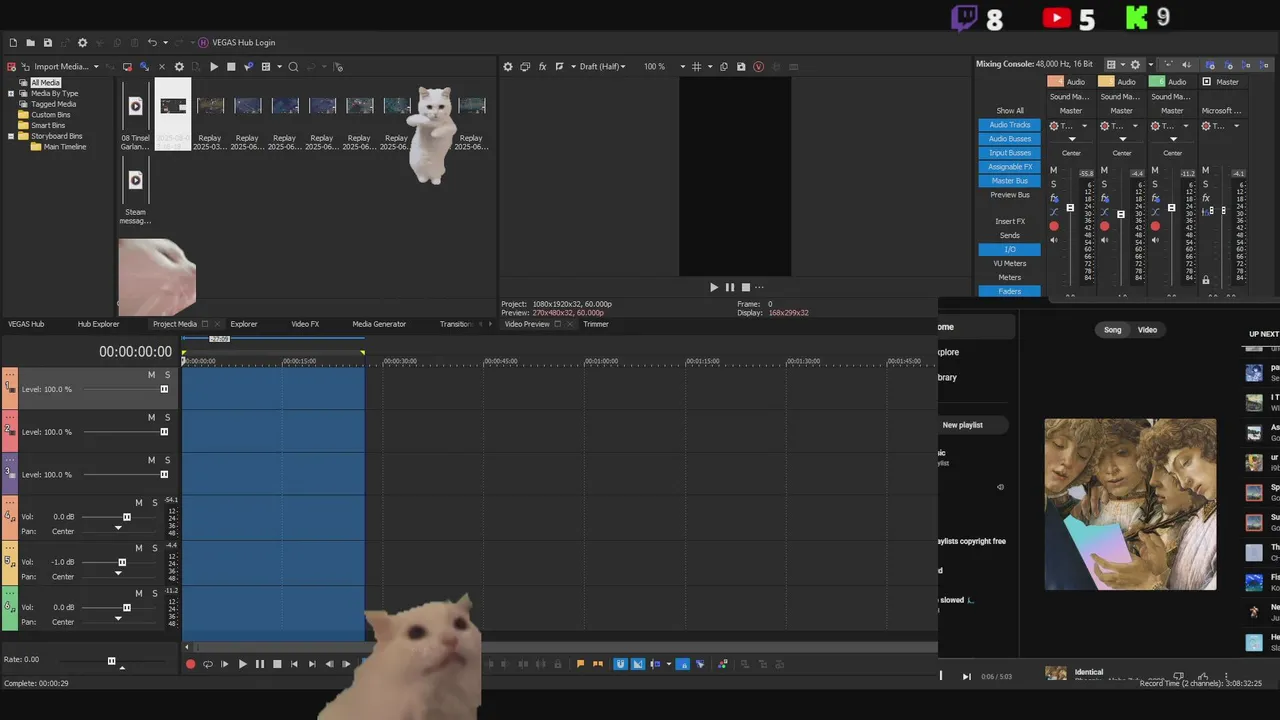Toggle snapping magnet icon in timeline toolbar
Viewport: 1280px width, 720px height.
(x=620, y=664)
